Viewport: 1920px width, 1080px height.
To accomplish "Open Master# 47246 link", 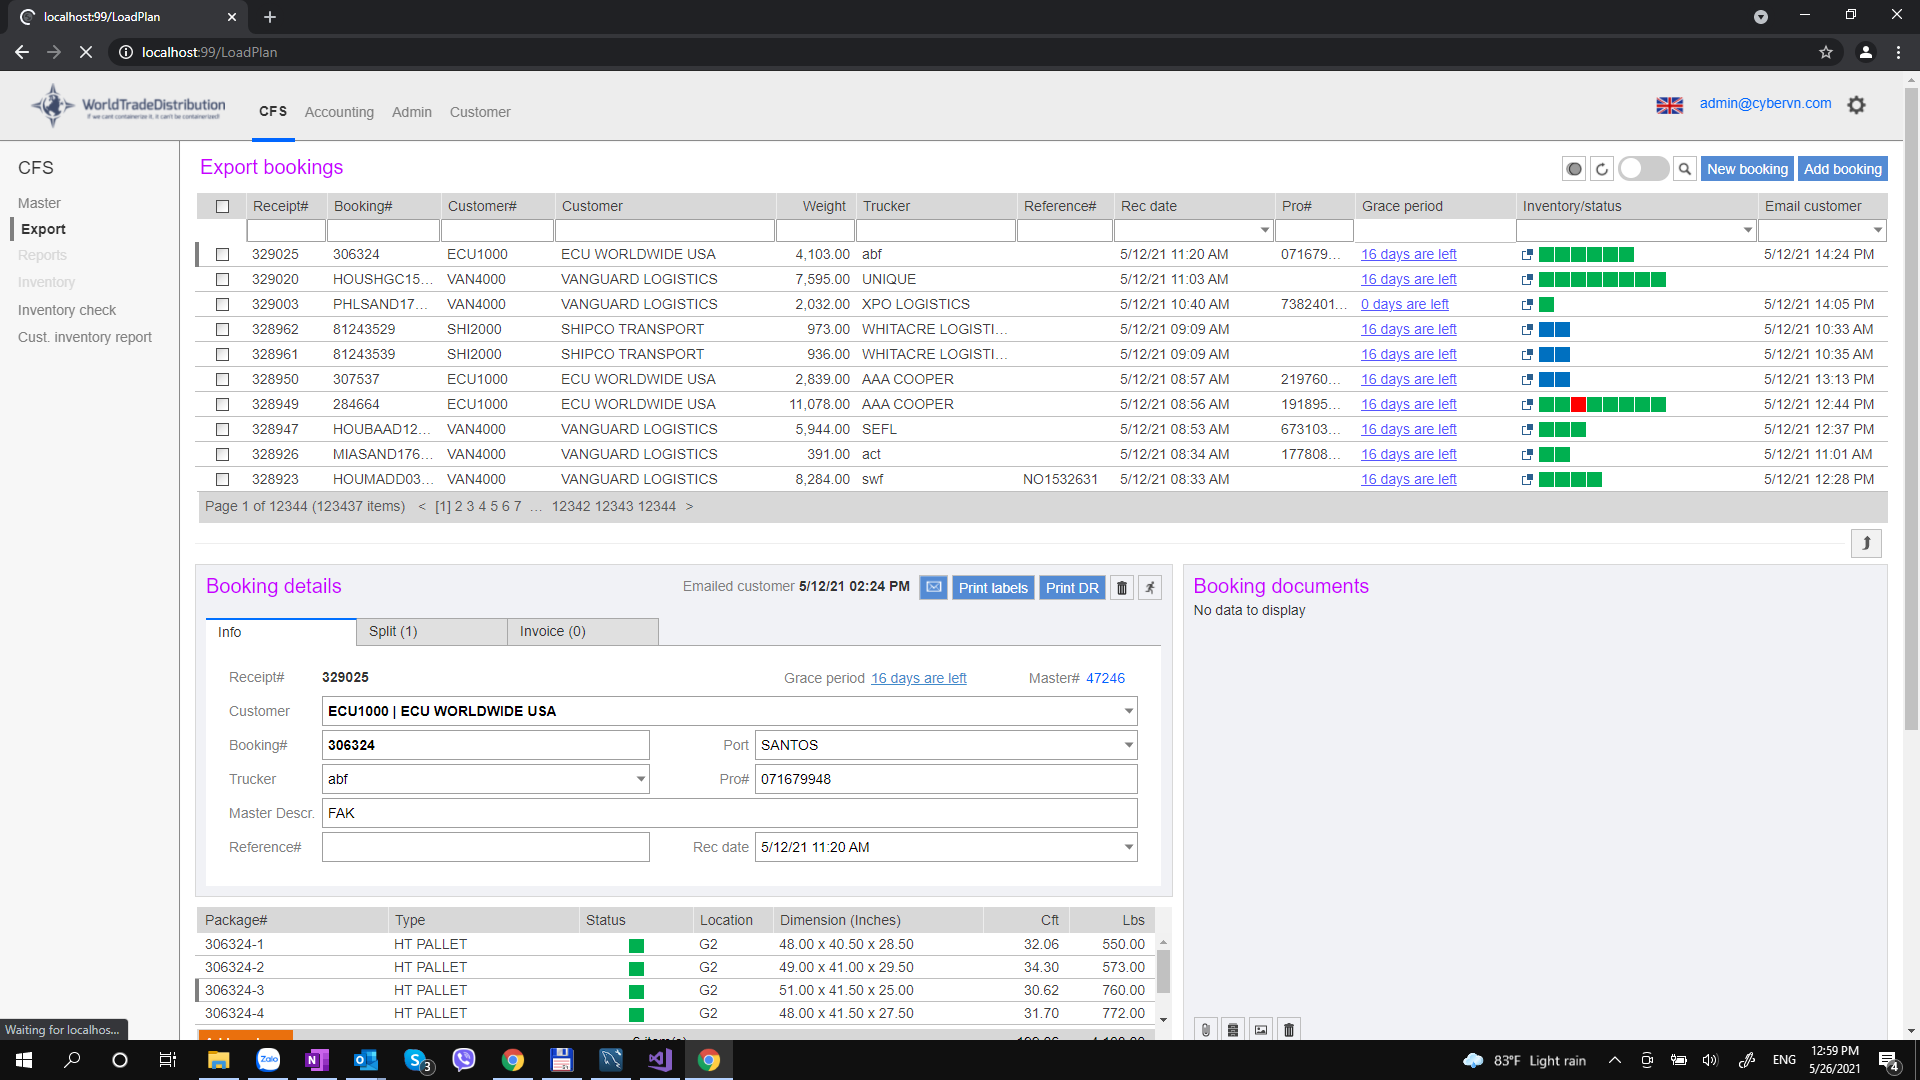I will click(x=1105, y=678).
